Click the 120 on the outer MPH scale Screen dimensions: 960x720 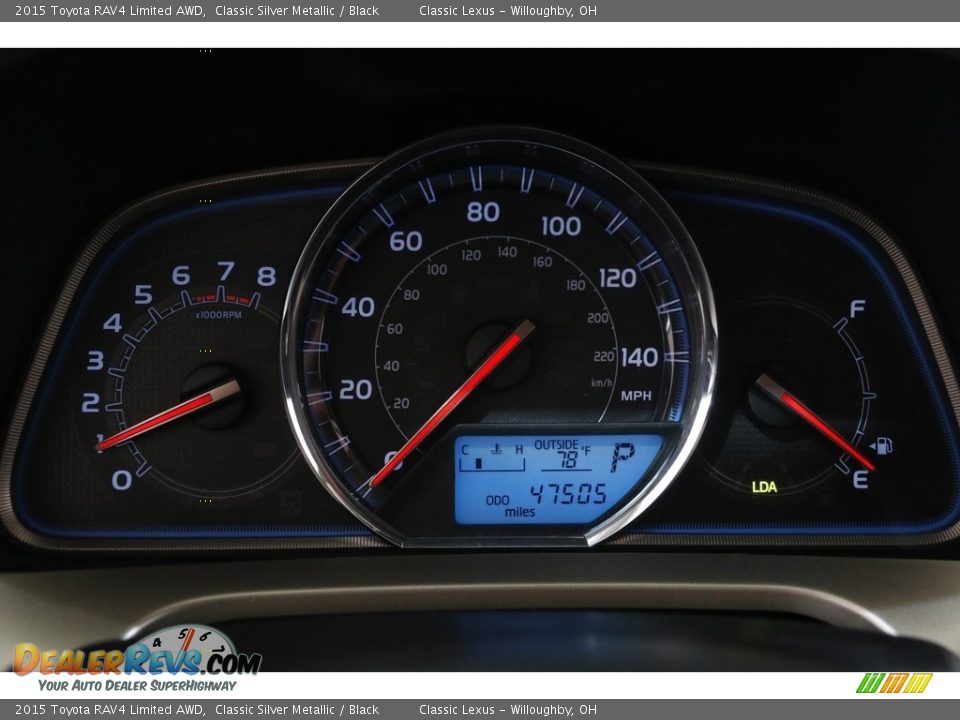coord(618,279)
